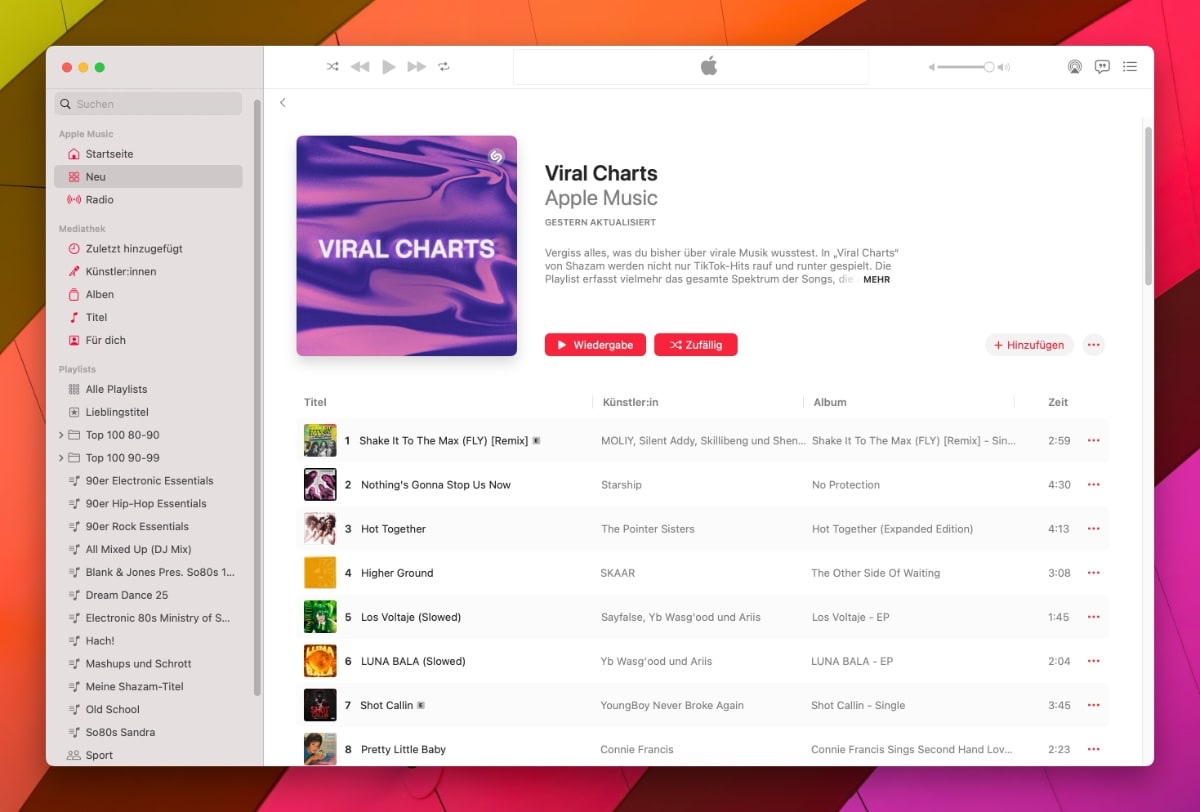Toggle shuffle in the playback toolbar
This screenshot has height=812, width=1200.
[x=332, y=67]
